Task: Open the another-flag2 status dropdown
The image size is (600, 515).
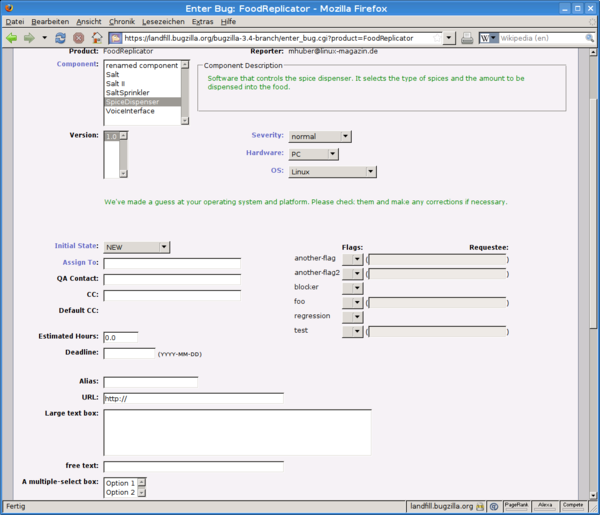Action: (x=352, y=274)
